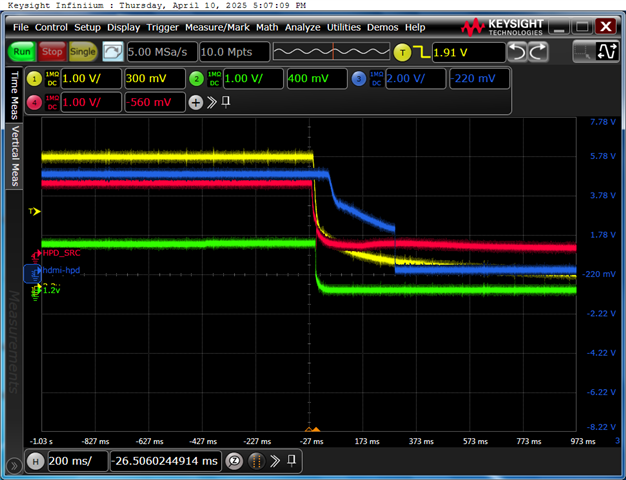Viewport: 626px width, 480px height.
Task: Click the zoom box selection icon
Action: click(583, 52)
